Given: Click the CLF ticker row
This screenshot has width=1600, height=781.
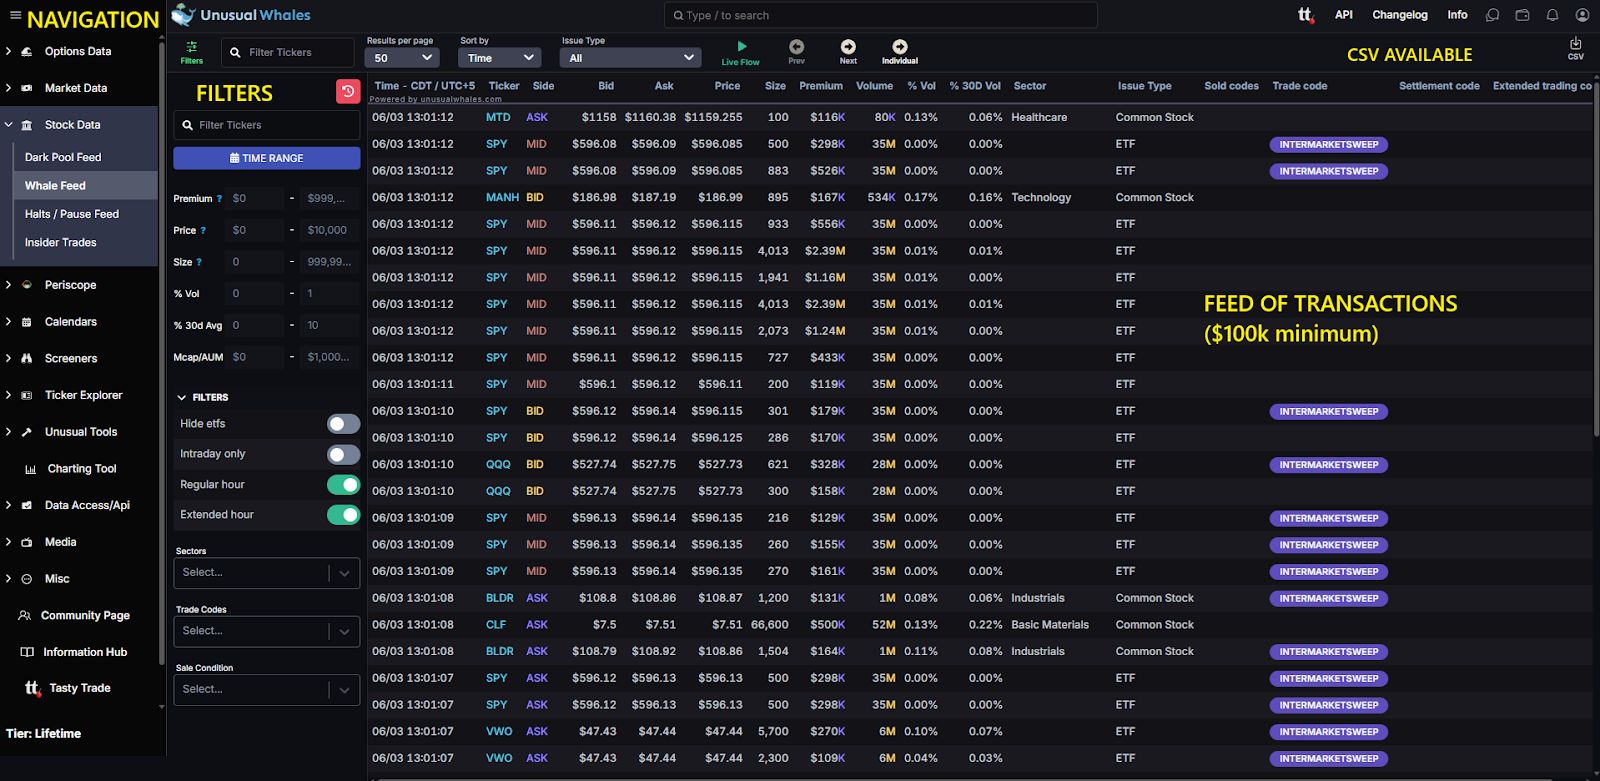Looking at the screenshot, I should coord(981,625).
